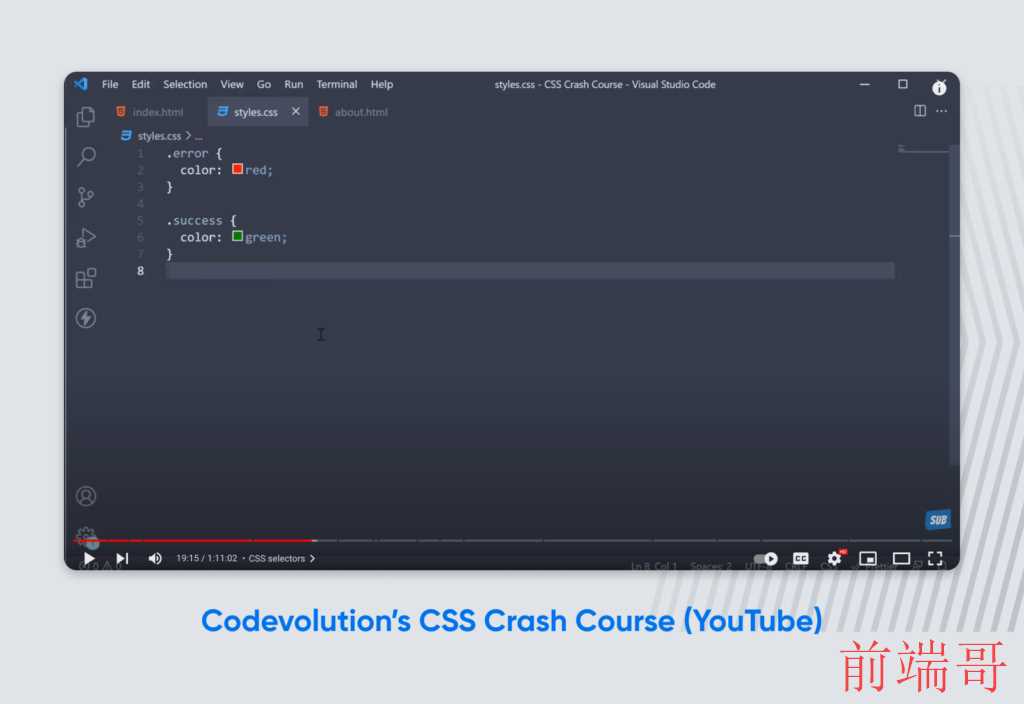Viewport: 1024px width, 704px height.
Task: Open the Terminal menu
Action: point(337,84)
